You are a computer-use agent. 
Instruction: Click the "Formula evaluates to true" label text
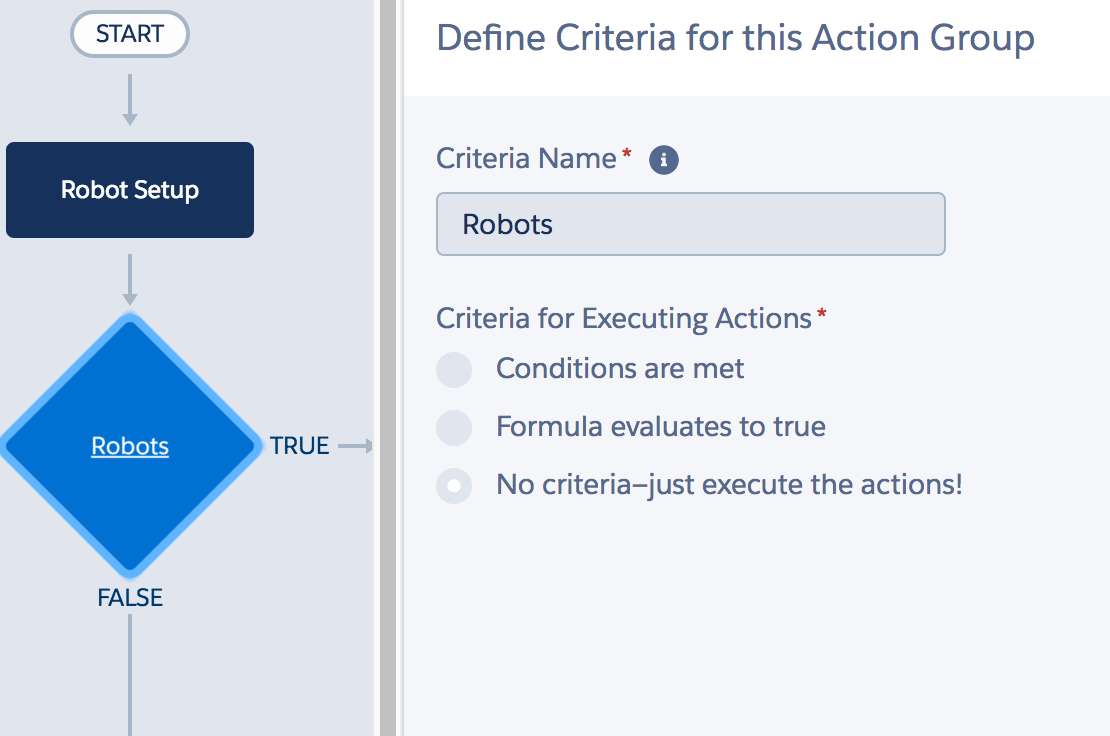[660, 427]
